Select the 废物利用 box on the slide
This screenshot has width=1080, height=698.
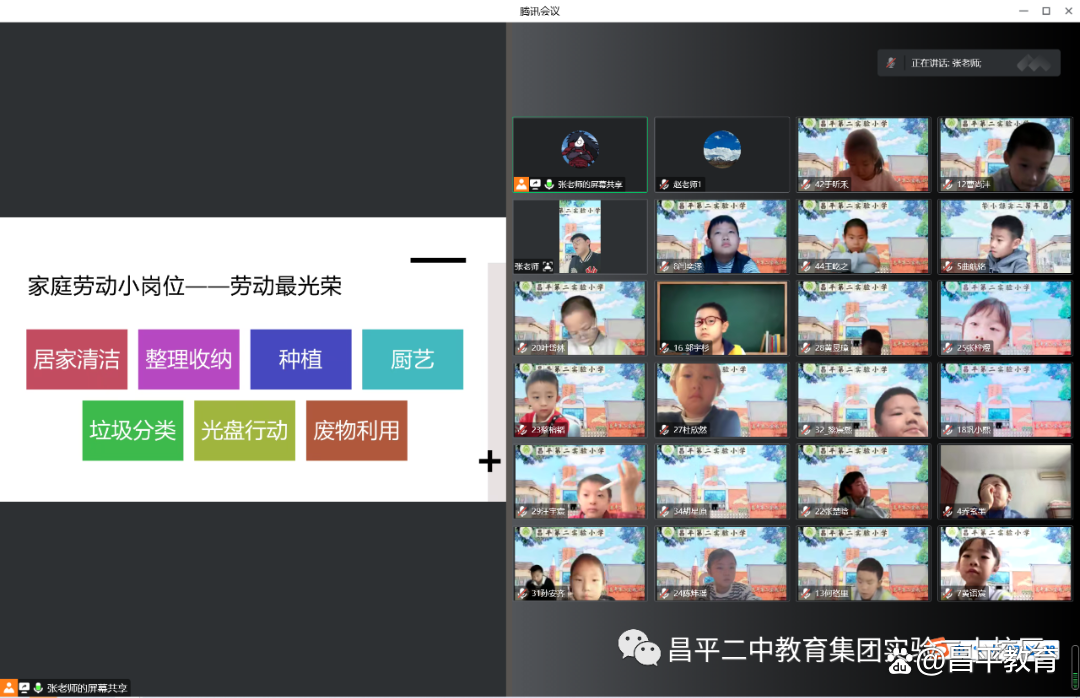pyautogui.click(x=357, y=431)
